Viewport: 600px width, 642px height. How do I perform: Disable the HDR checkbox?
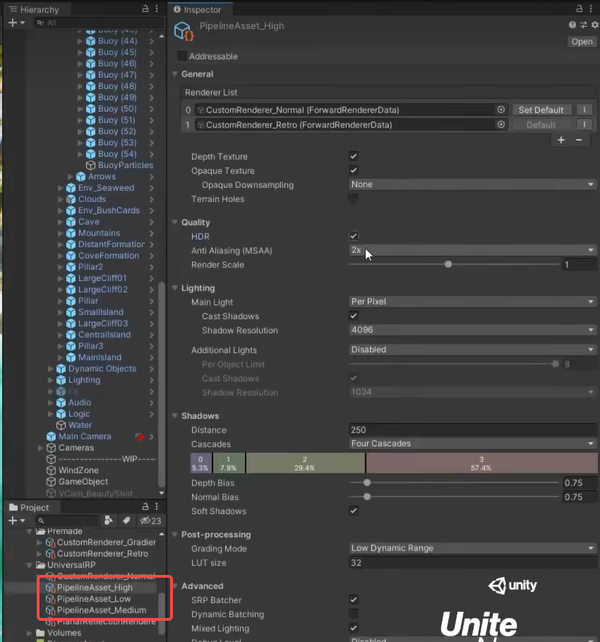coord(353,236)
